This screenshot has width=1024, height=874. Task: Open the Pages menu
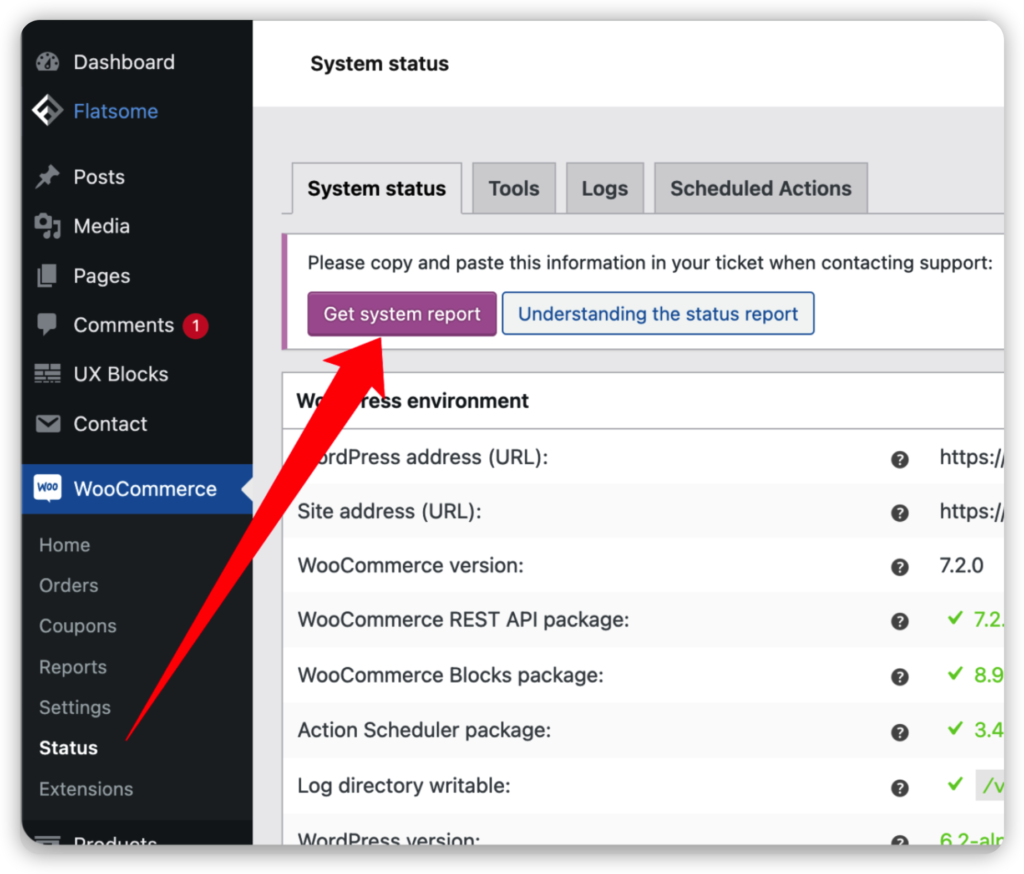(102, 276)
